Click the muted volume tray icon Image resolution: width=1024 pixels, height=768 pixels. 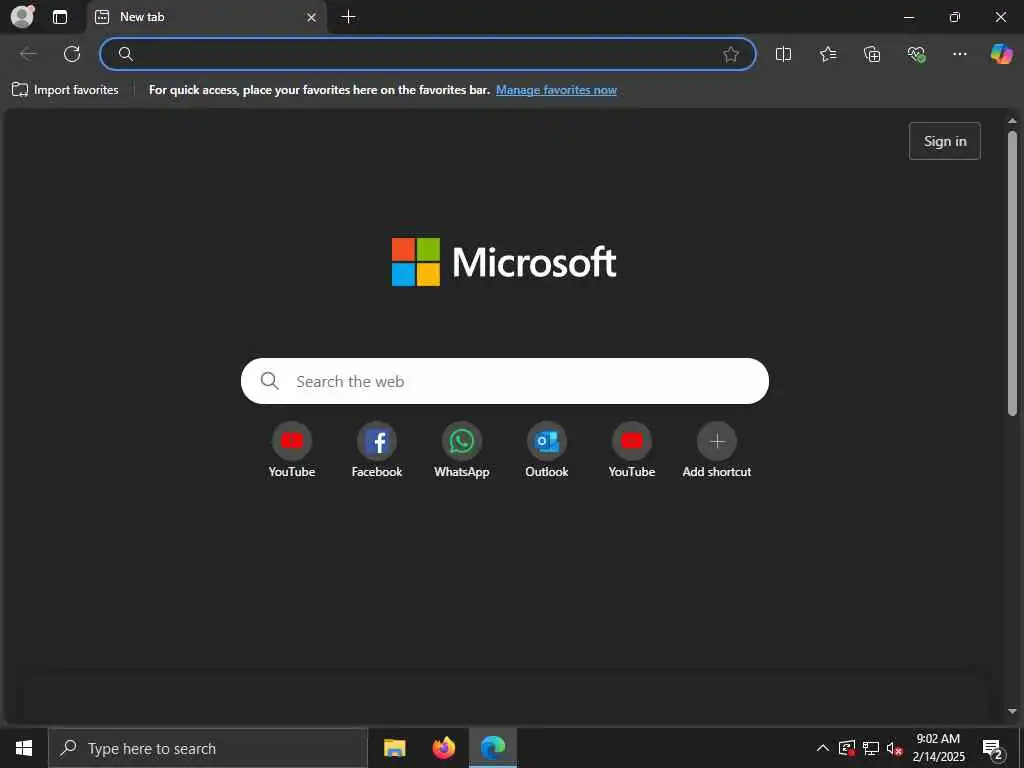point(894,748)
